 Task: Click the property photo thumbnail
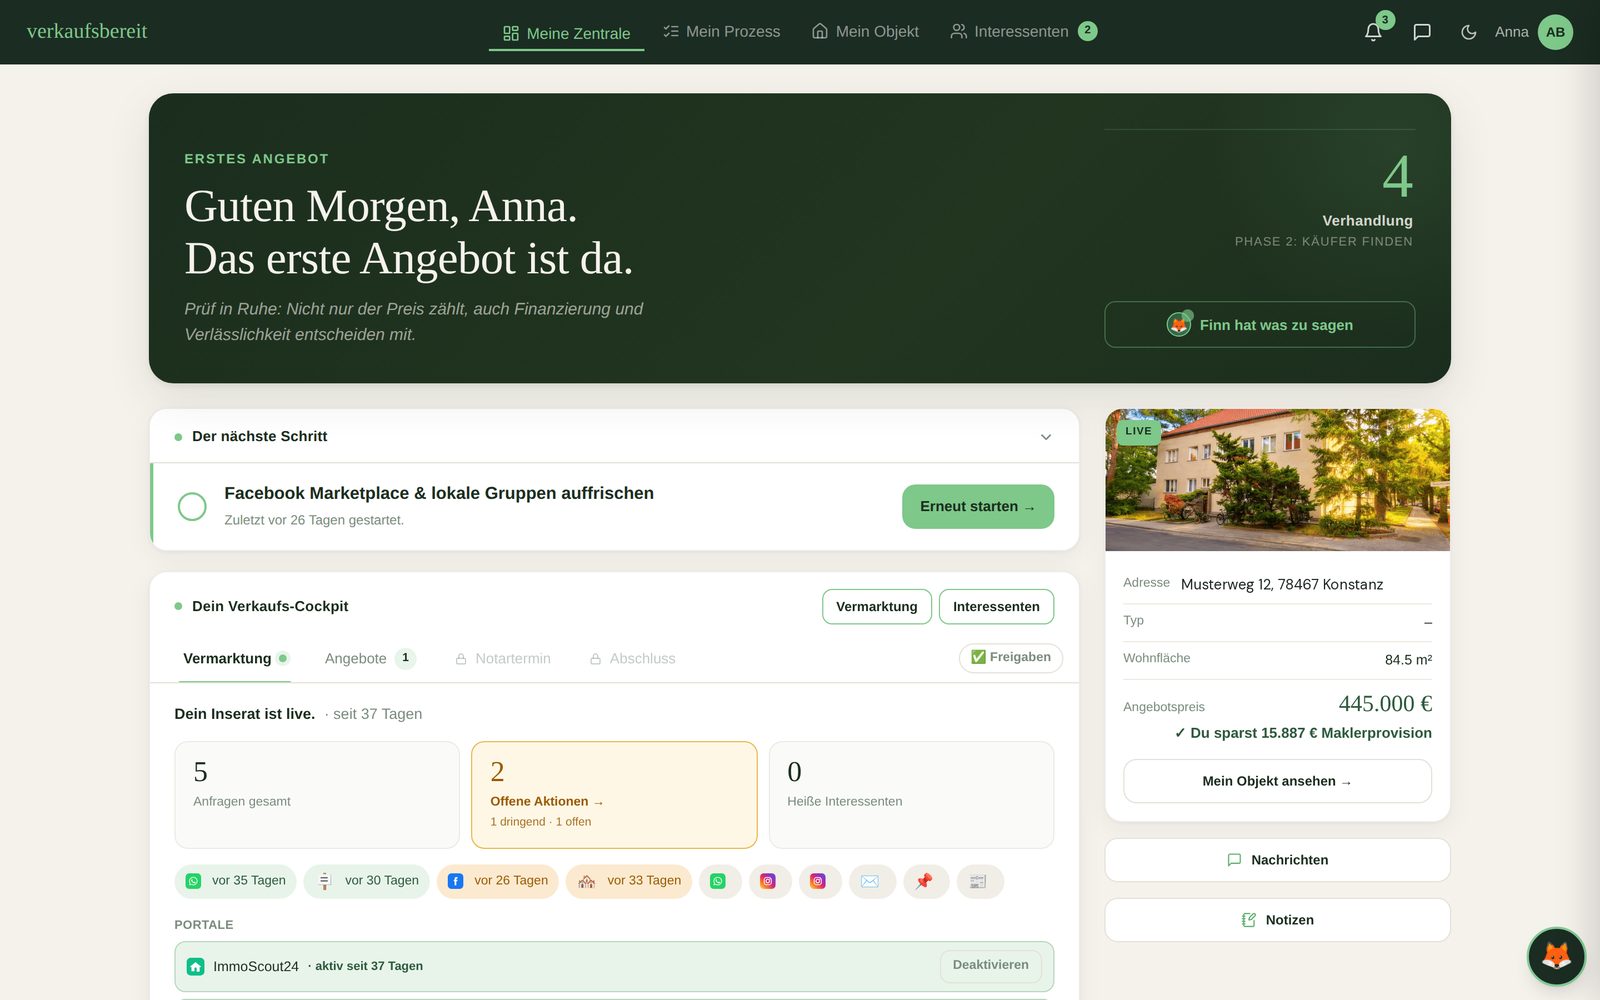[1277, 480]
